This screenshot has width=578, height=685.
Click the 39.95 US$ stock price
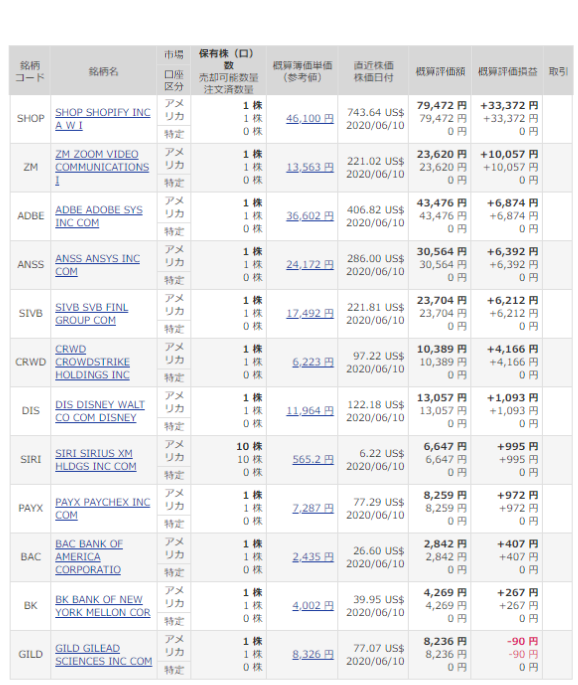[x=379, y=600]
